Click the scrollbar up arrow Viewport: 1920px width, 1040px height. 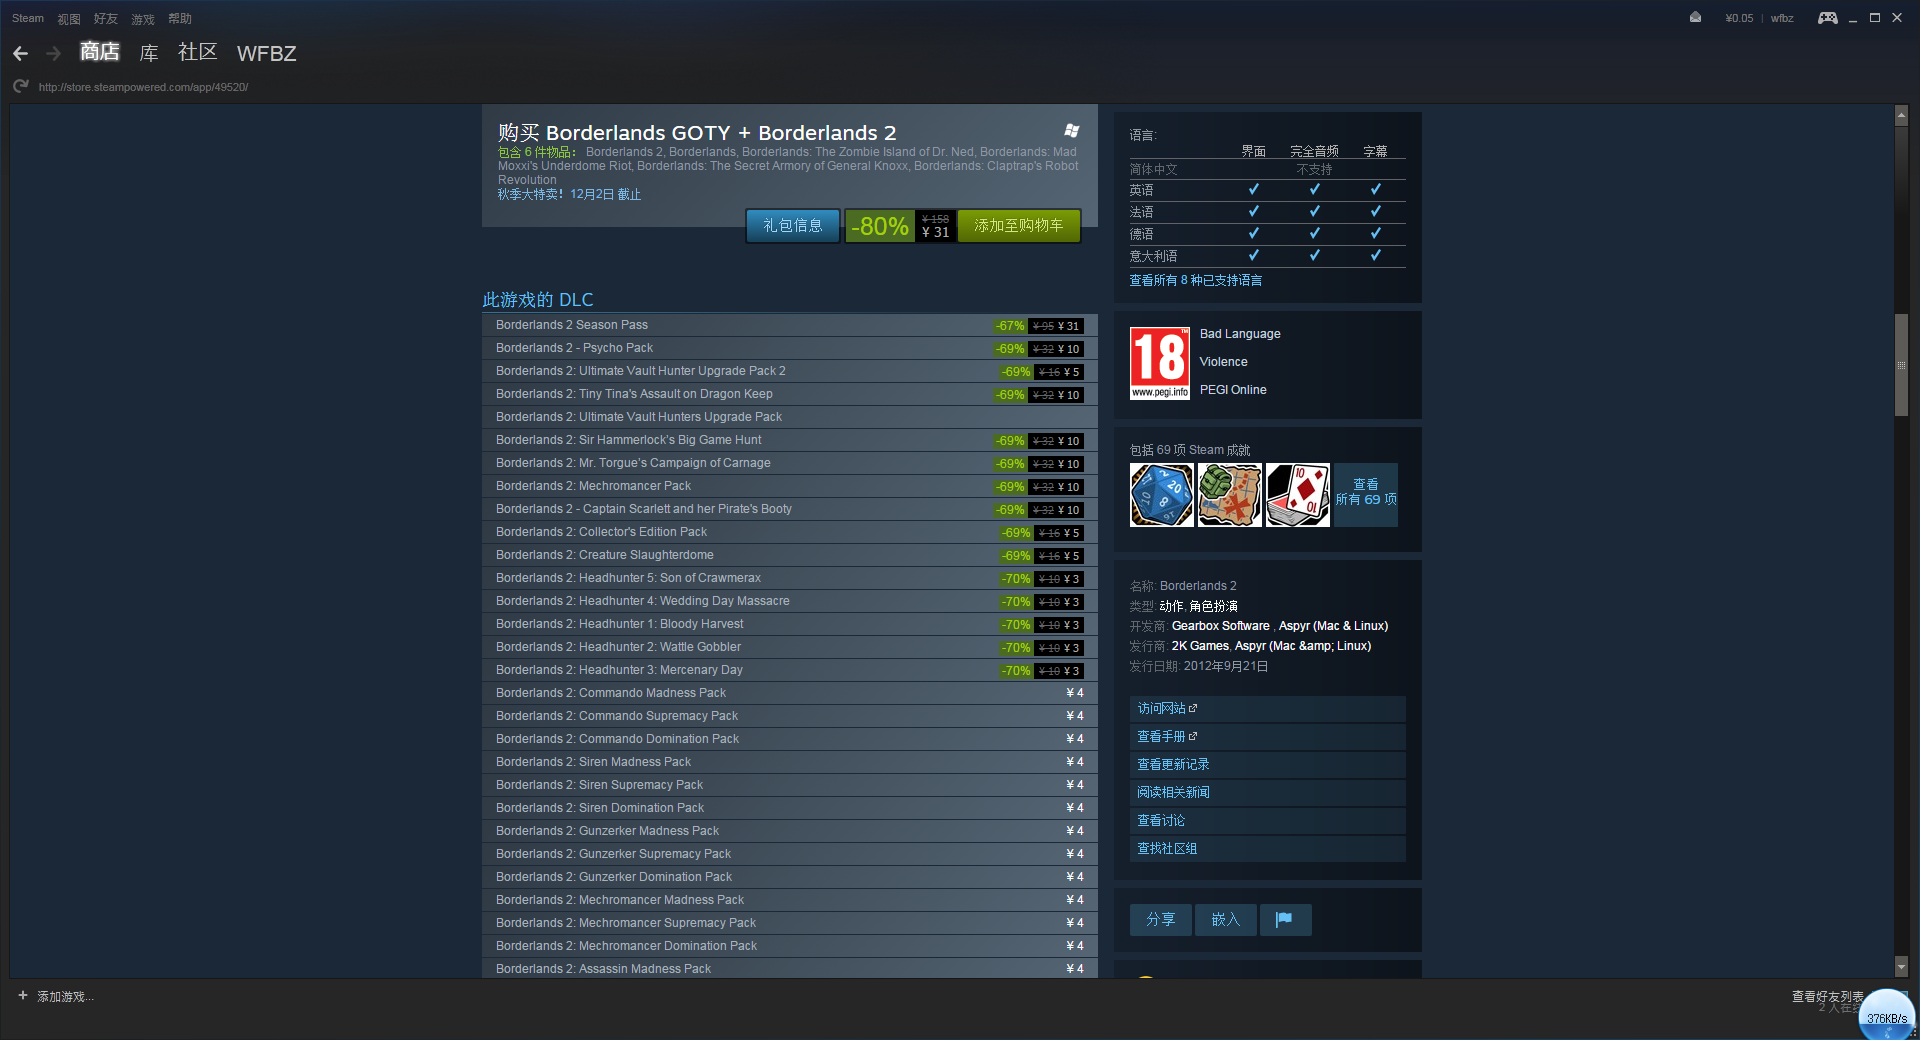pyautogui.click(x=1901, y=116)
